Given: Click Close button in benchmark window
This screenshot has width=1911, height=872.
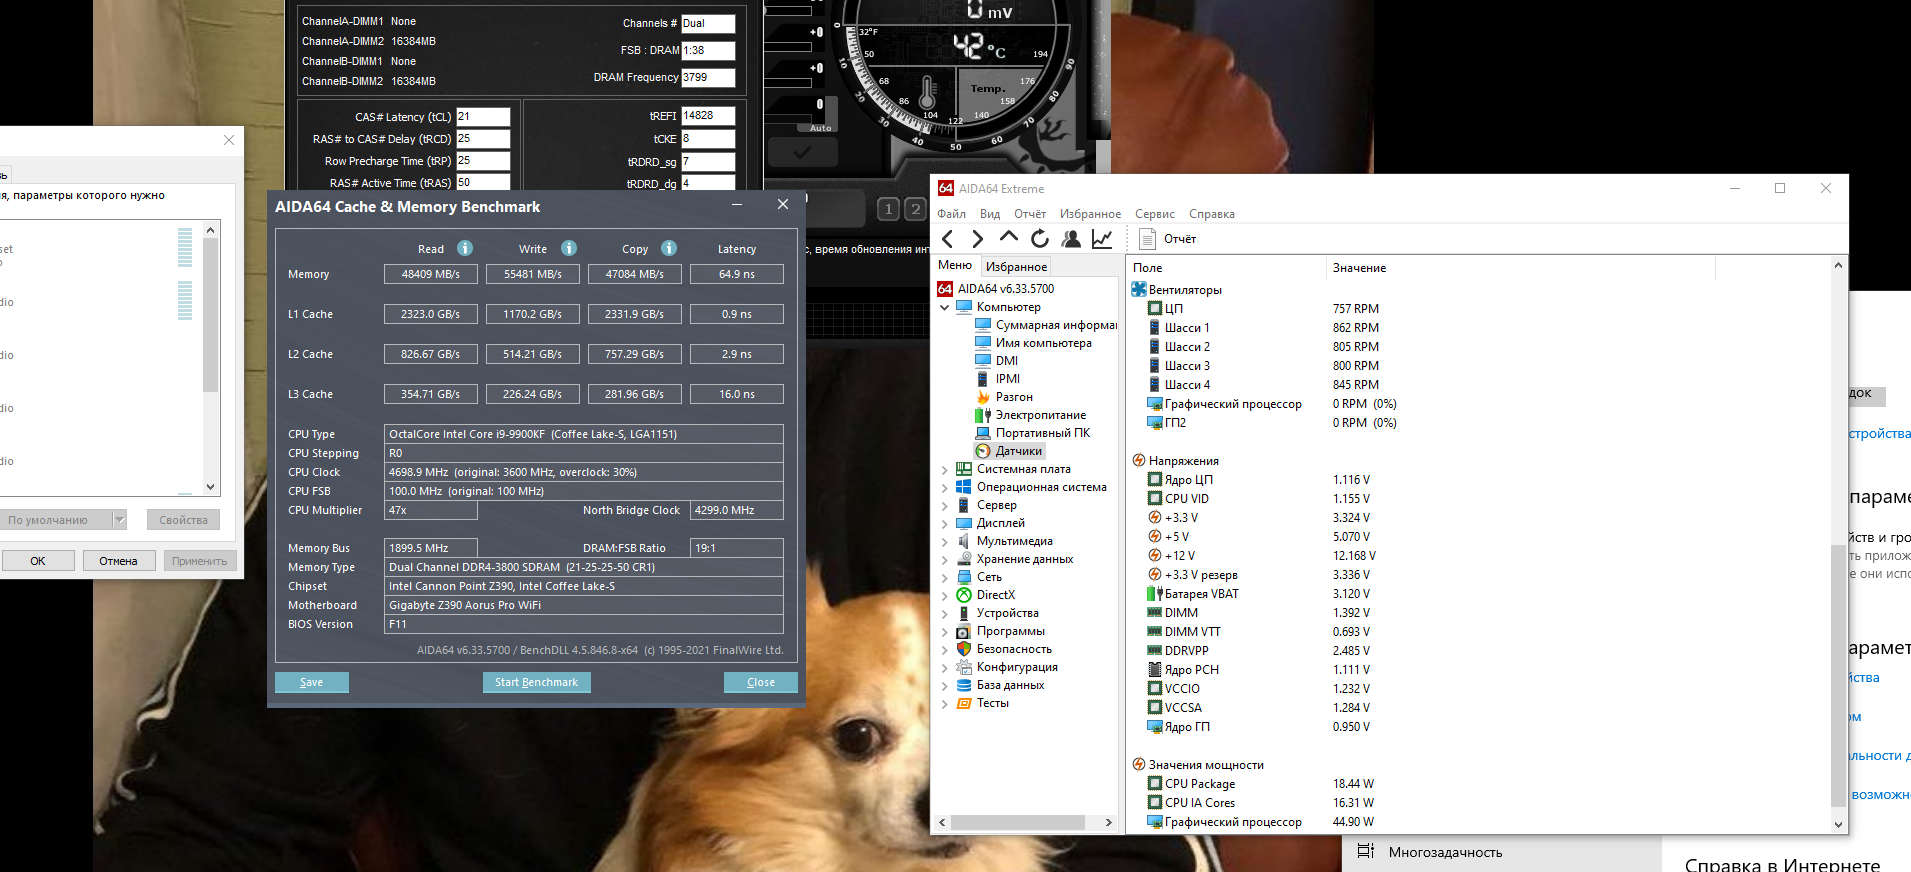Looking at the screenshot, I should tap(761, 682).
